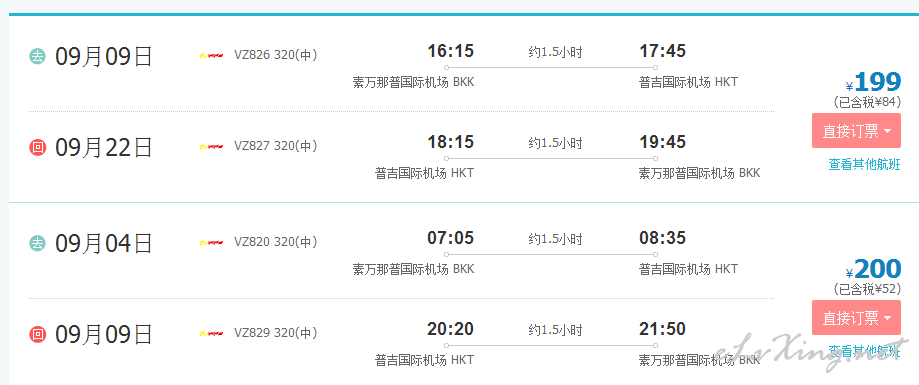Click the return icon beside 09月22日
This screenshot has width=919, height=385.
38,148
